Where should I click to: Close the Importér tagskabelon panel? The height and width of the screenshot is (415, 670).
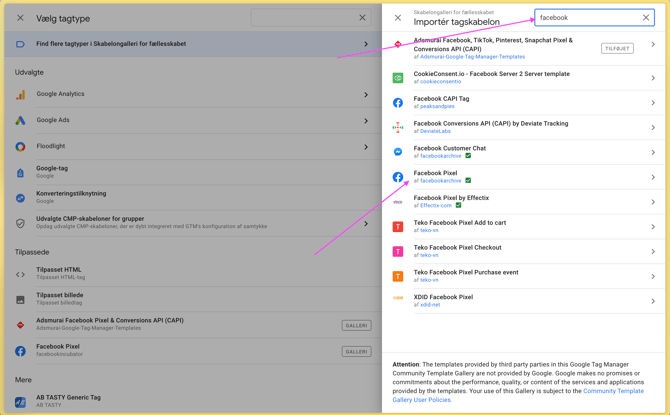(398, 18)
